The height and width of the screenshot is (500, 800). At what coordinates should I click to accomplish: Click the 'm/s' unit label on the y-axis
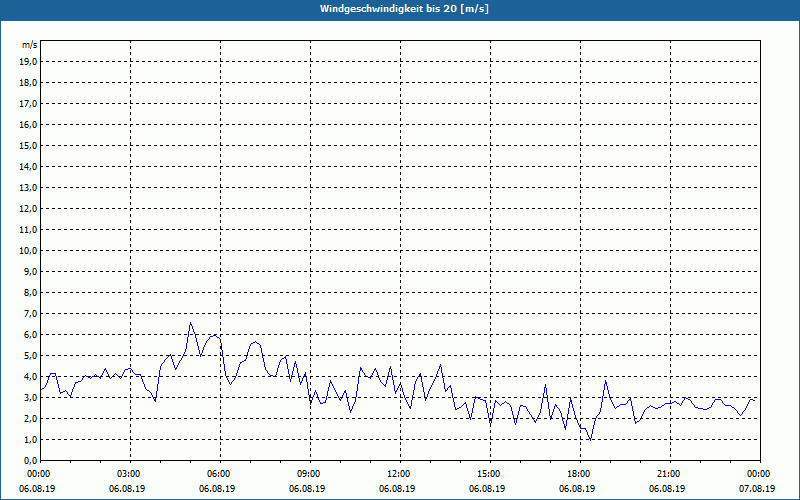click(30, 45)
